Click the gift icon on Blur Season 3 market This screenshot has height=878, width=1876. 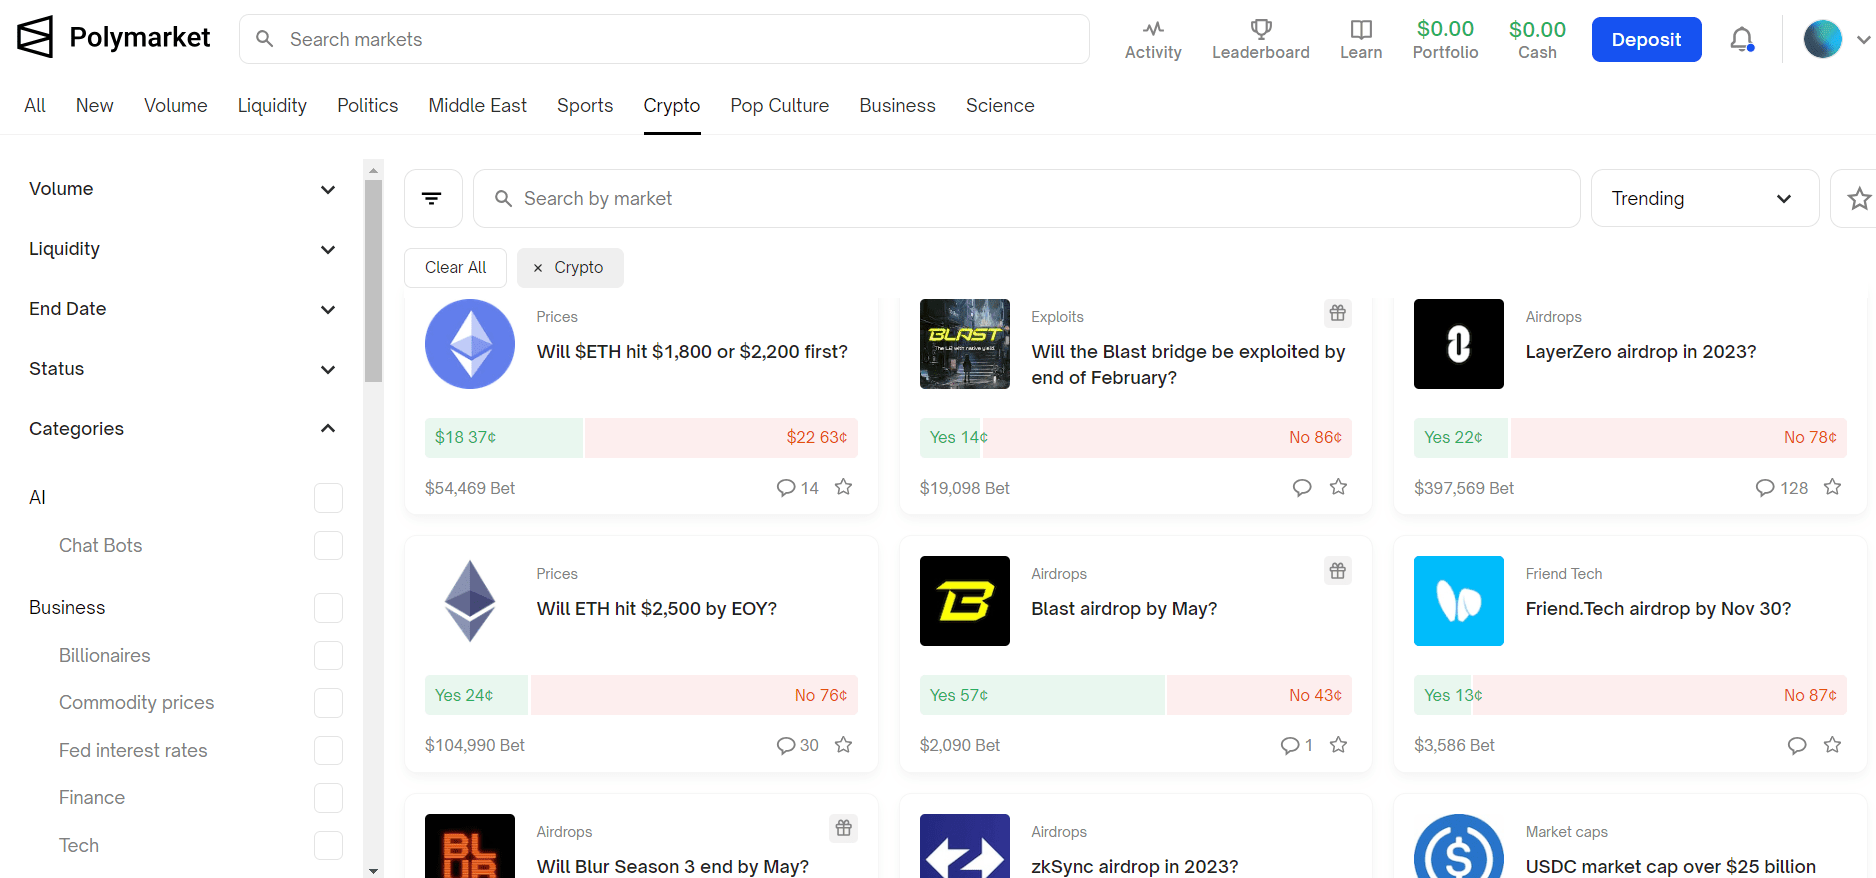tap(844, 828)
